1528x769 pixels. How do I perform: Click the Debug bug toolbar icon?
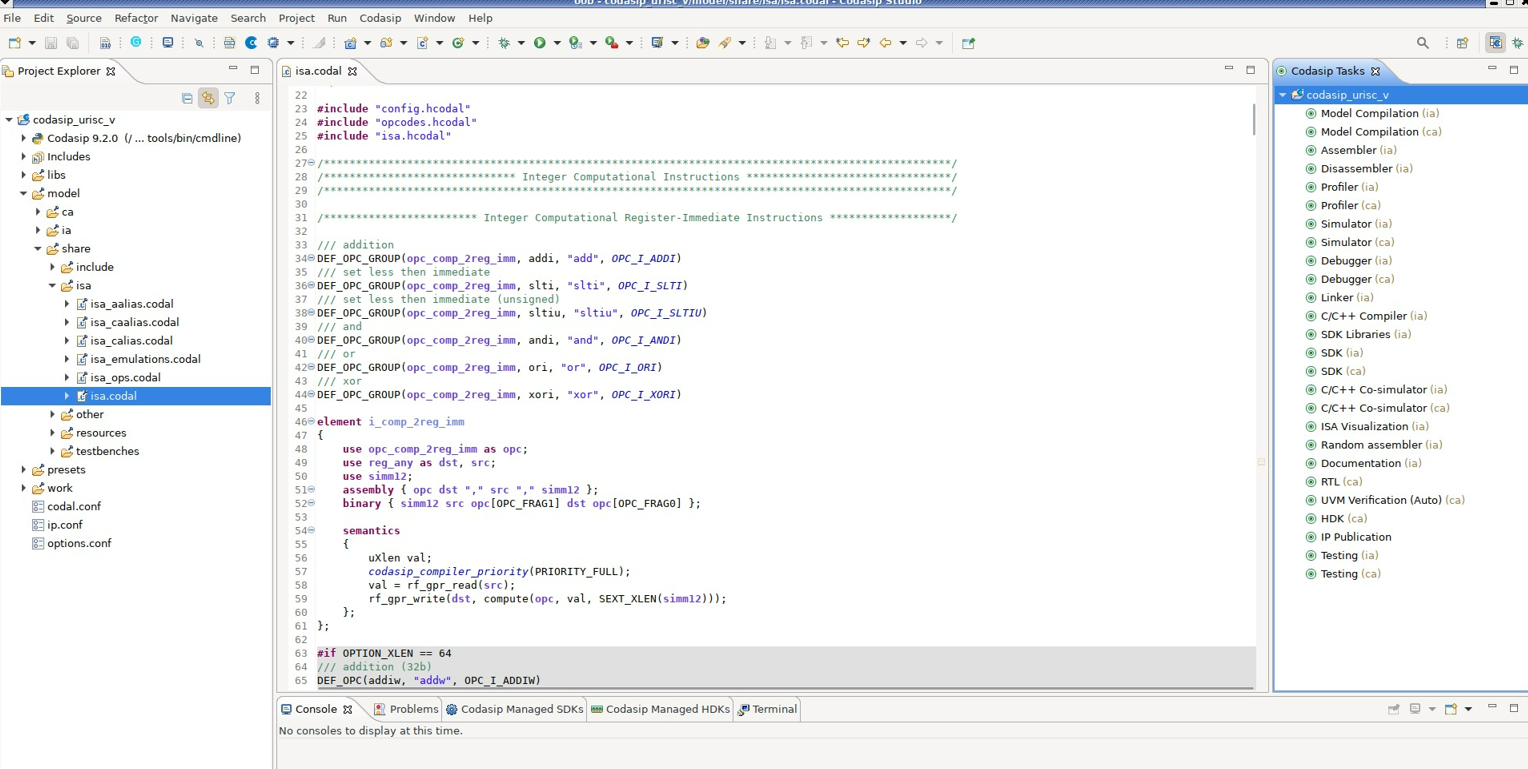[x=504, y=43]
